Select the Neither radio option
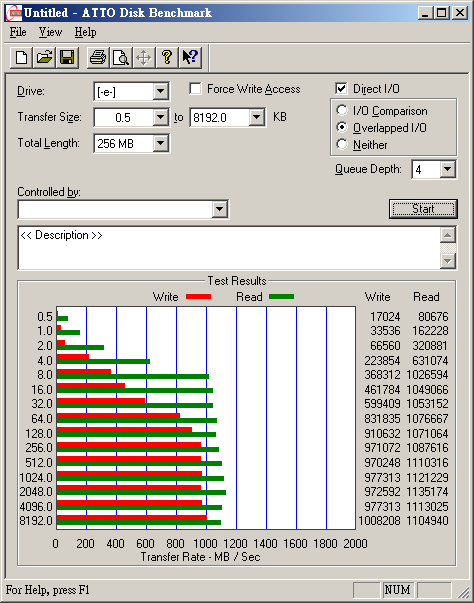474x603 pixels. (341, 145)
